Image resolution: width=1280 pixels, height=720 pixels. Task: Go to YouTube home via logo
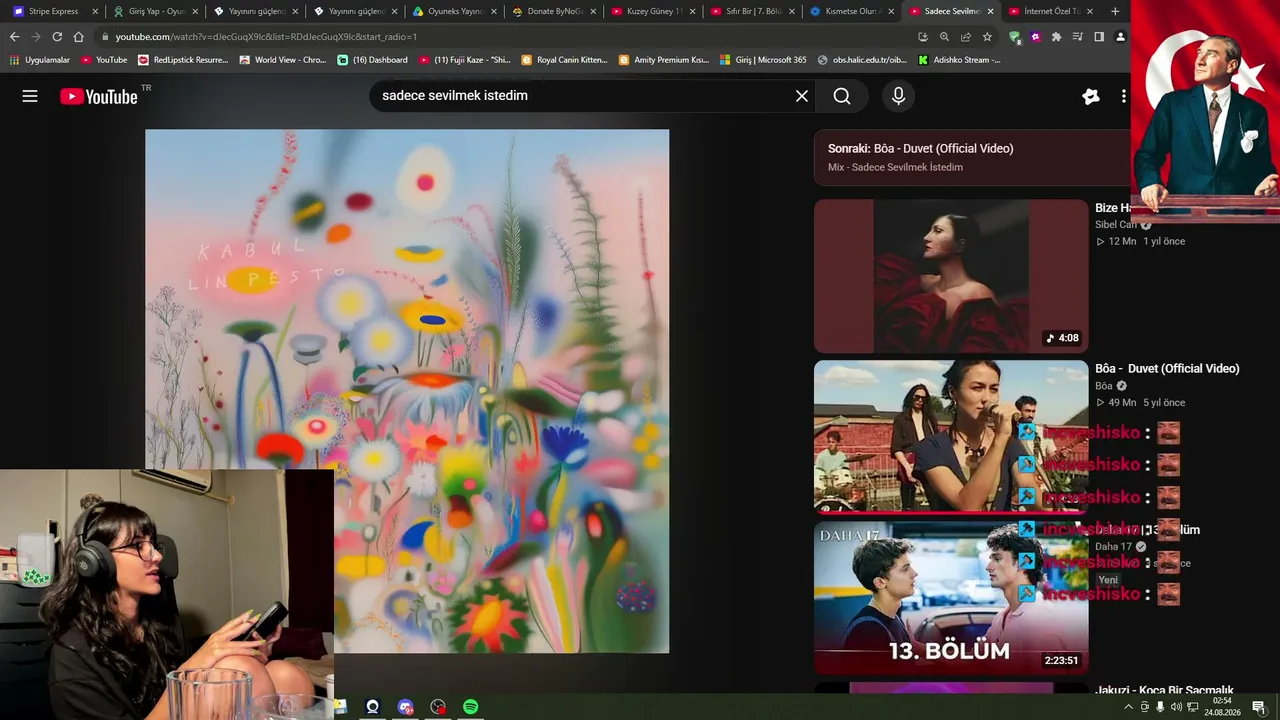tap(98, 96)
